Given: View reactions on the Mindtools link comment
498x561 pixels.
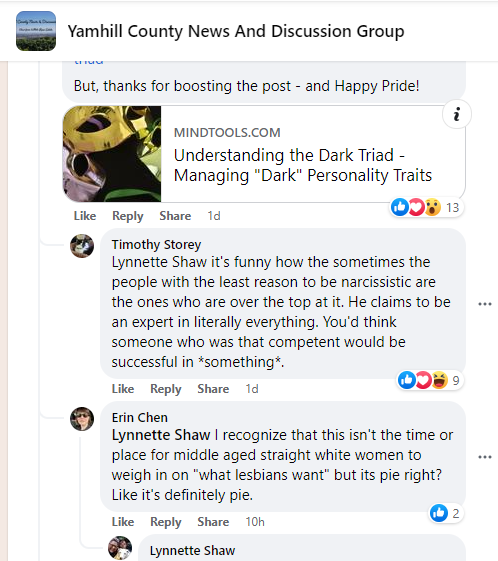Looking at the screenshot, I should pos(426,207).
